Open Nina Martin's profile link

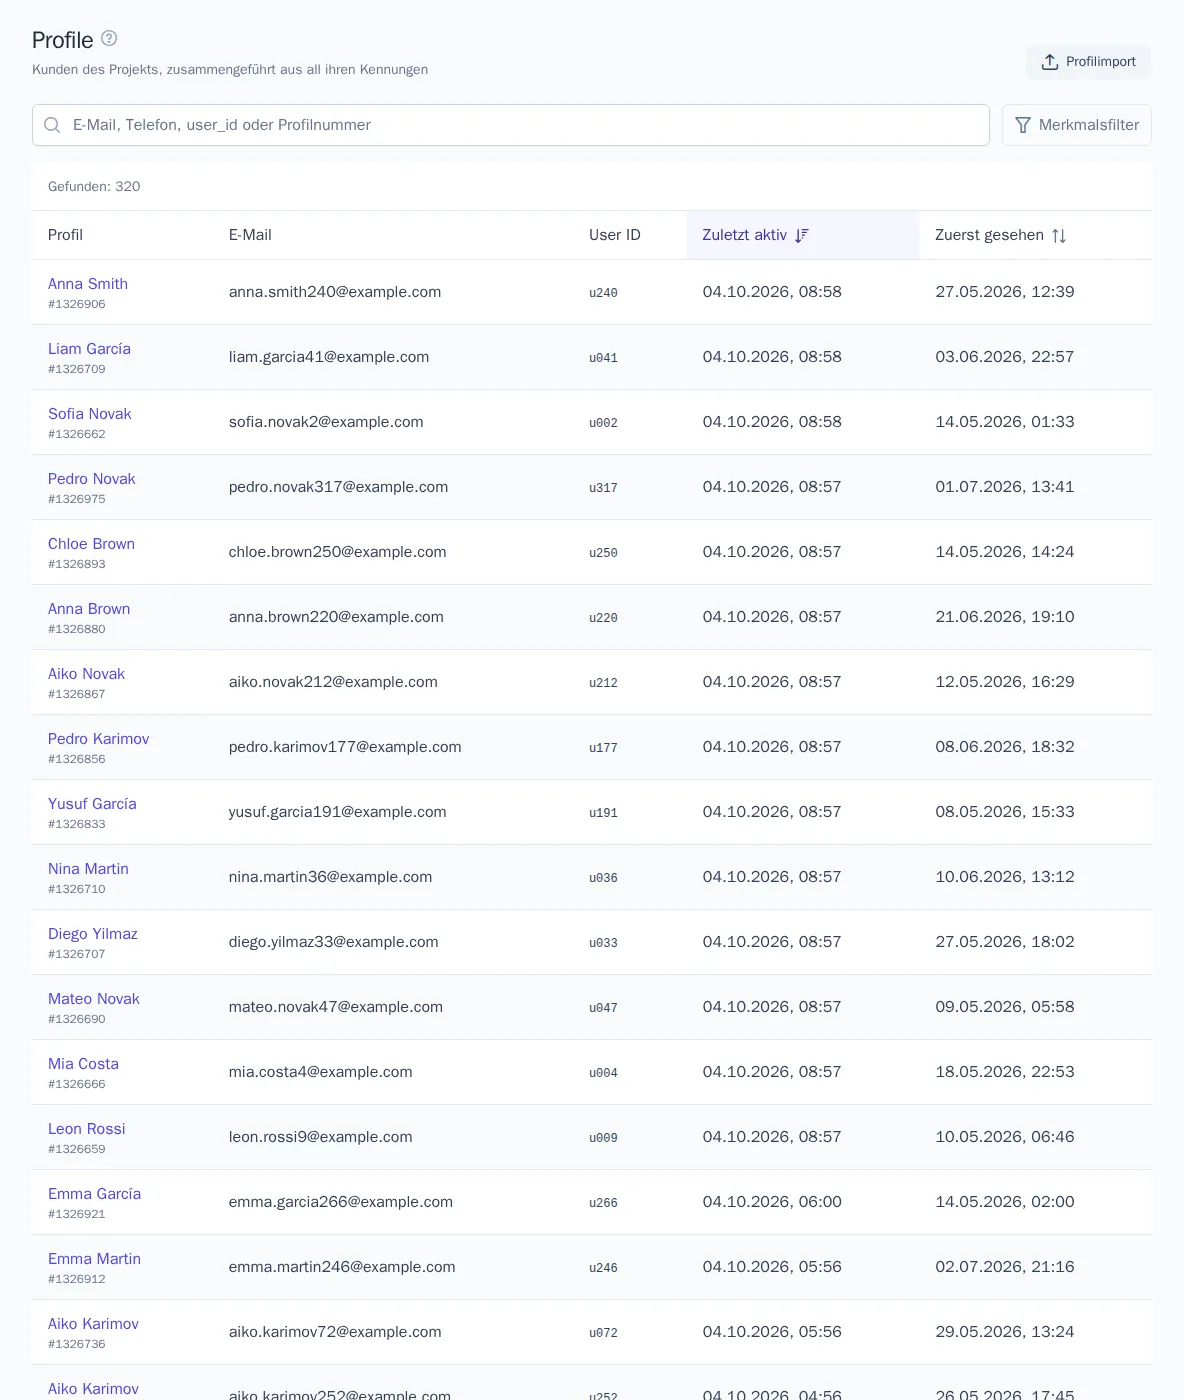point(88,869)
